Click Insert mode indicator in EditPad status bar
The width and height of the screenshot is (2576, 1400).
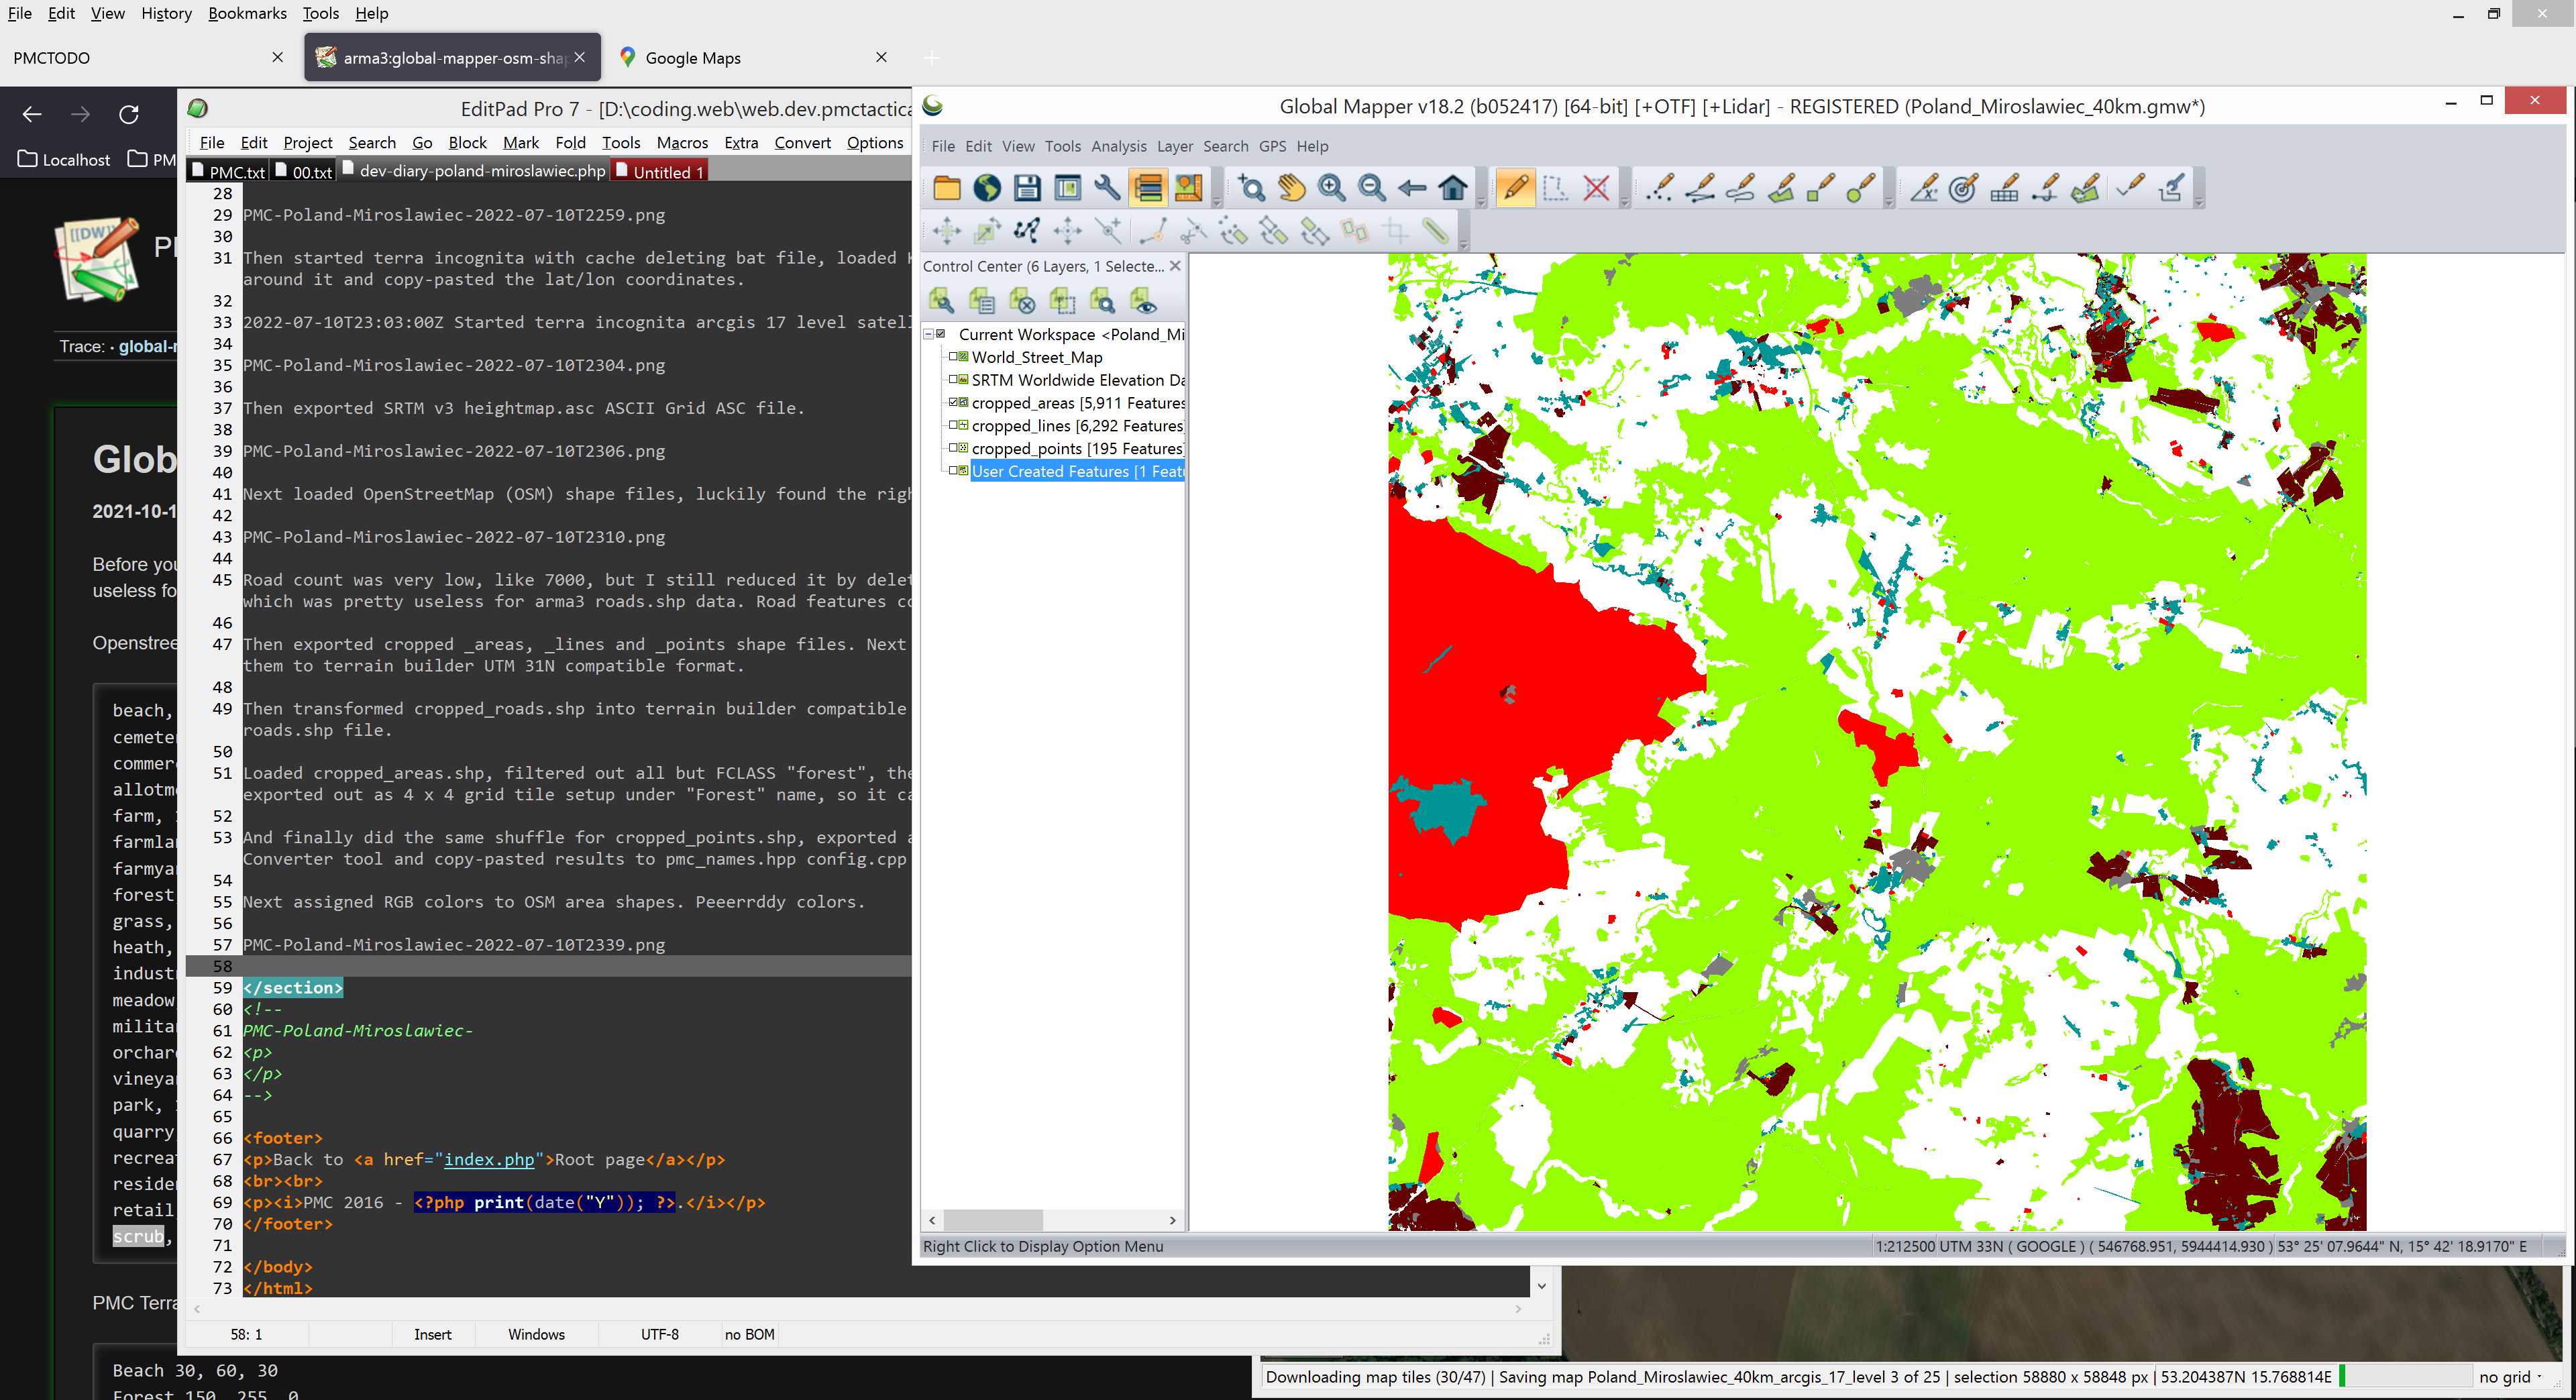coord(432,1334)
